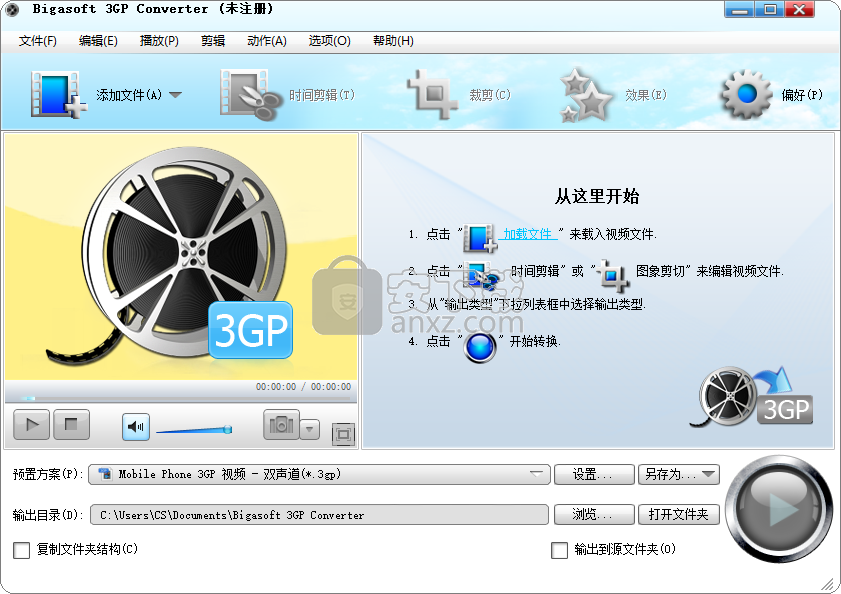The width and height of the screenshot is (841, 594).
Task: Click the 加载文件 link
Action: (x=528, y=234)
